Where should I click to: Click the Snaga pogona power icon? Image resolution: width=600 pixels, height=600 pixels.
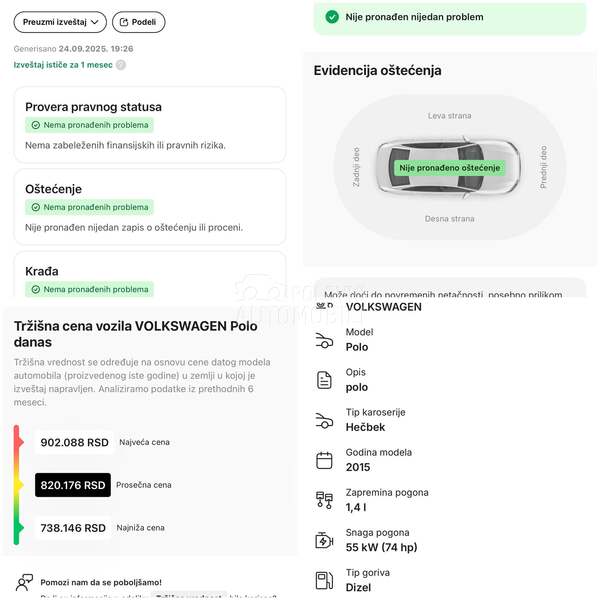coord(324,540)
